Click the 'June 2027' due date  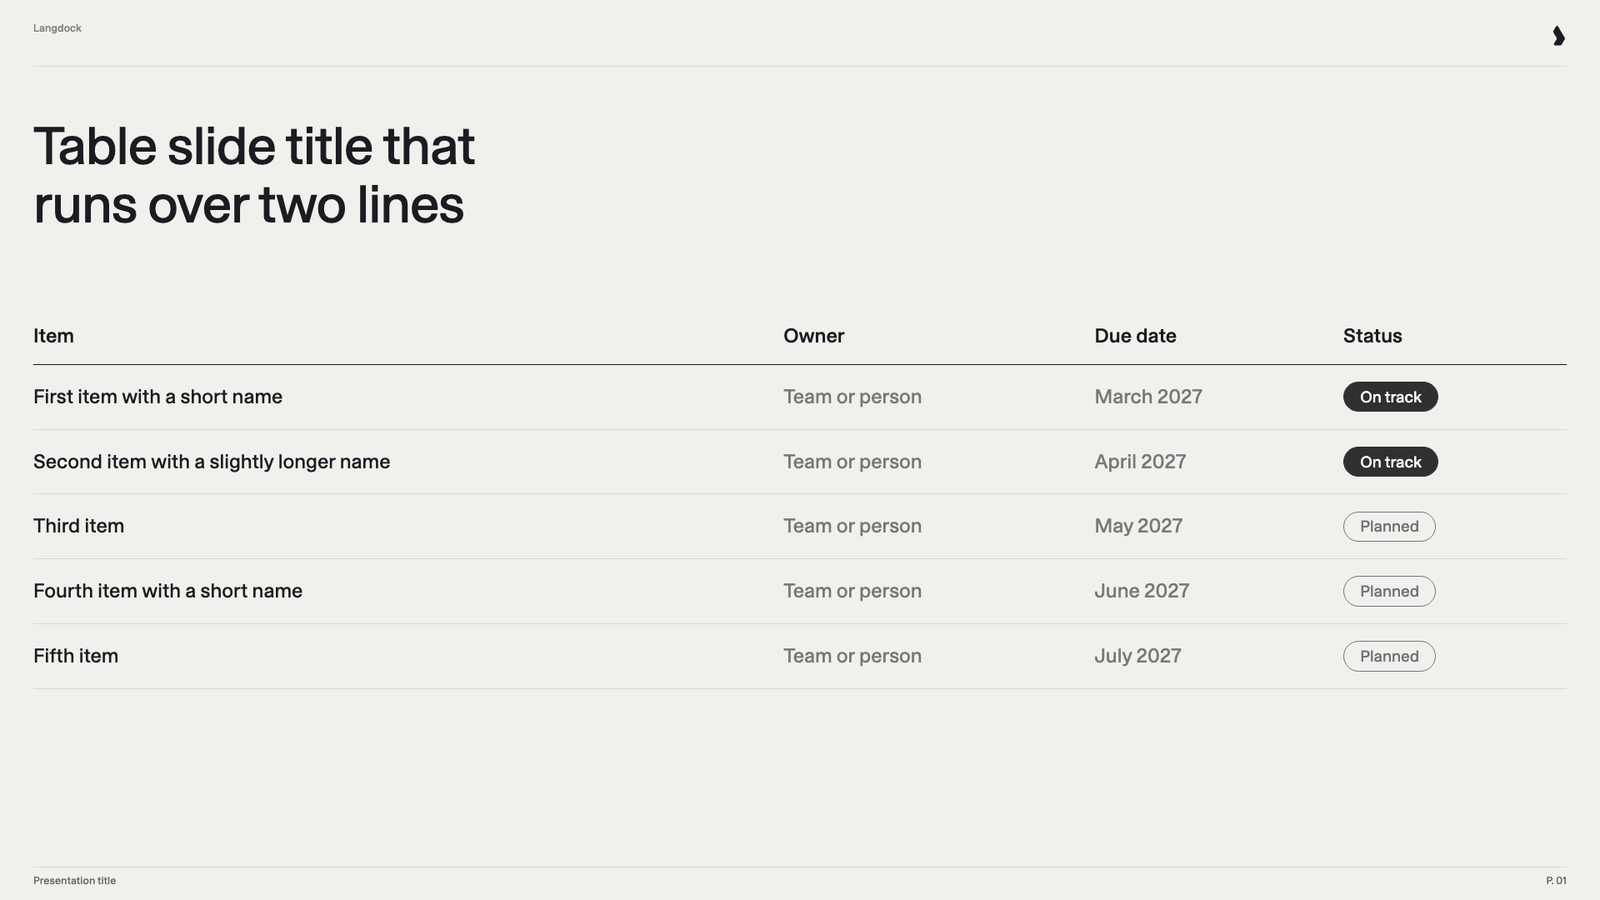[x=1142, y=591]
